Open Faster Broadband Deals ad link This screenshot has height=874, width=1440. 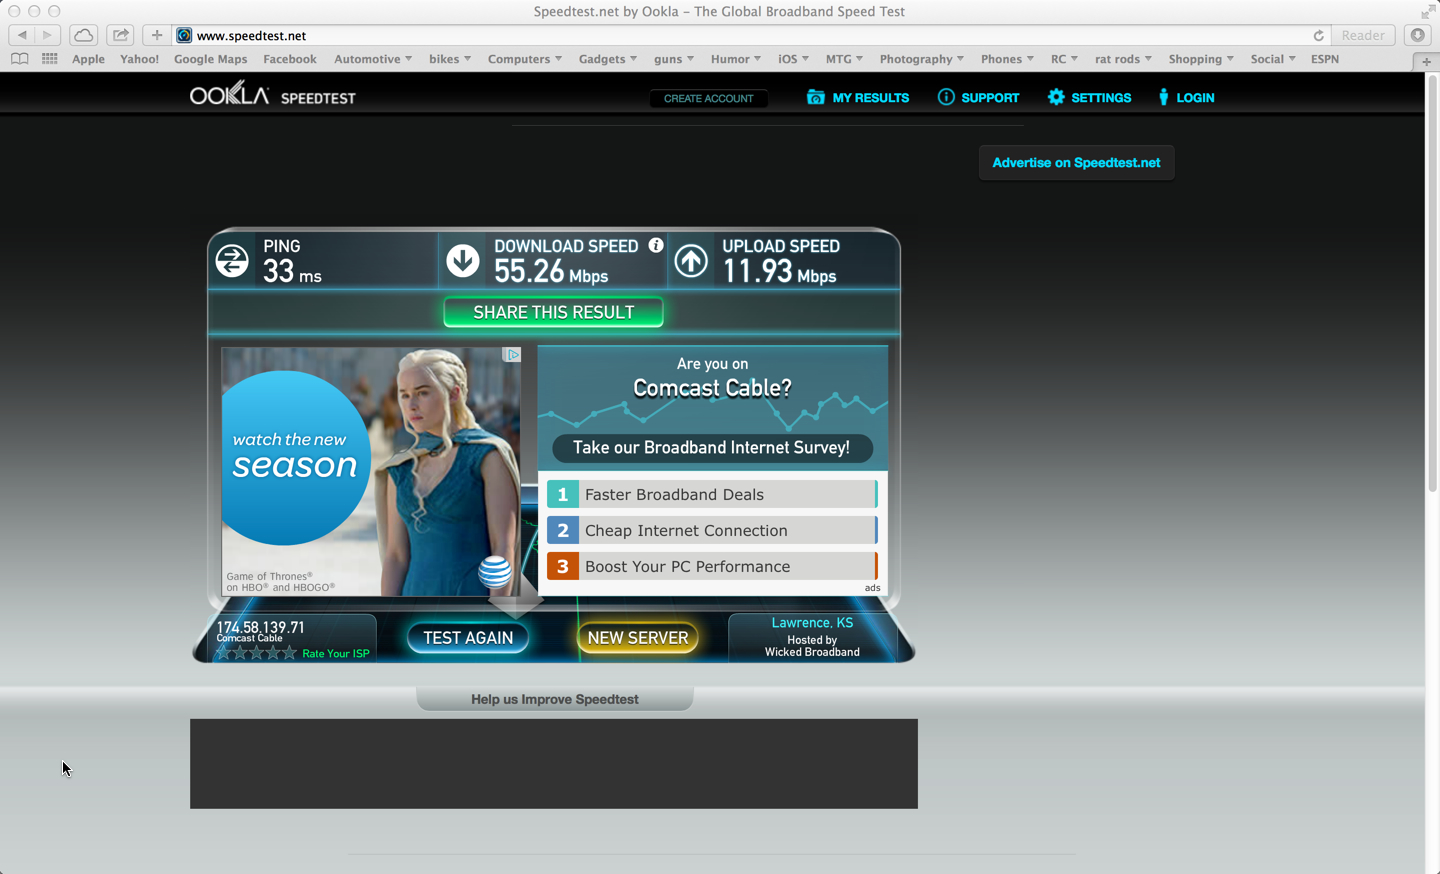(712, 494)
